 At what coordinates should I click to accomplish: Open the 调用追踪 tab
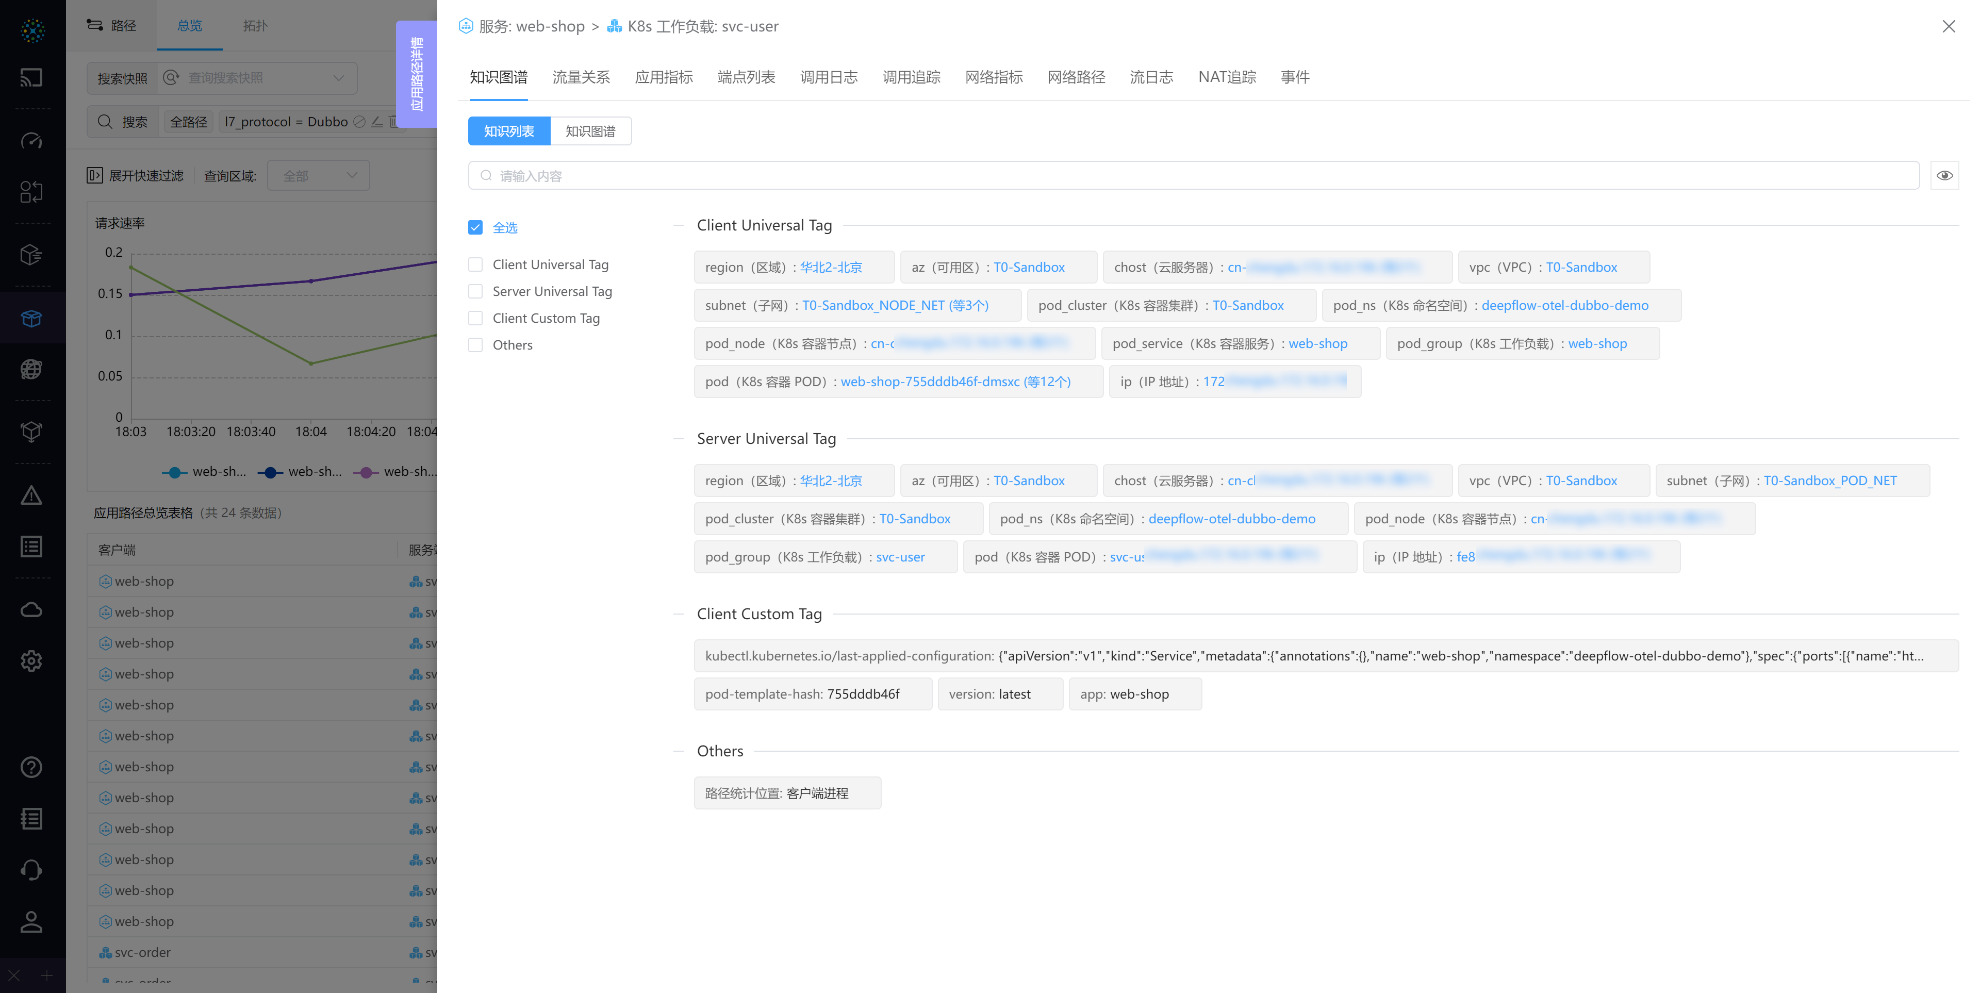coord(911,77)
